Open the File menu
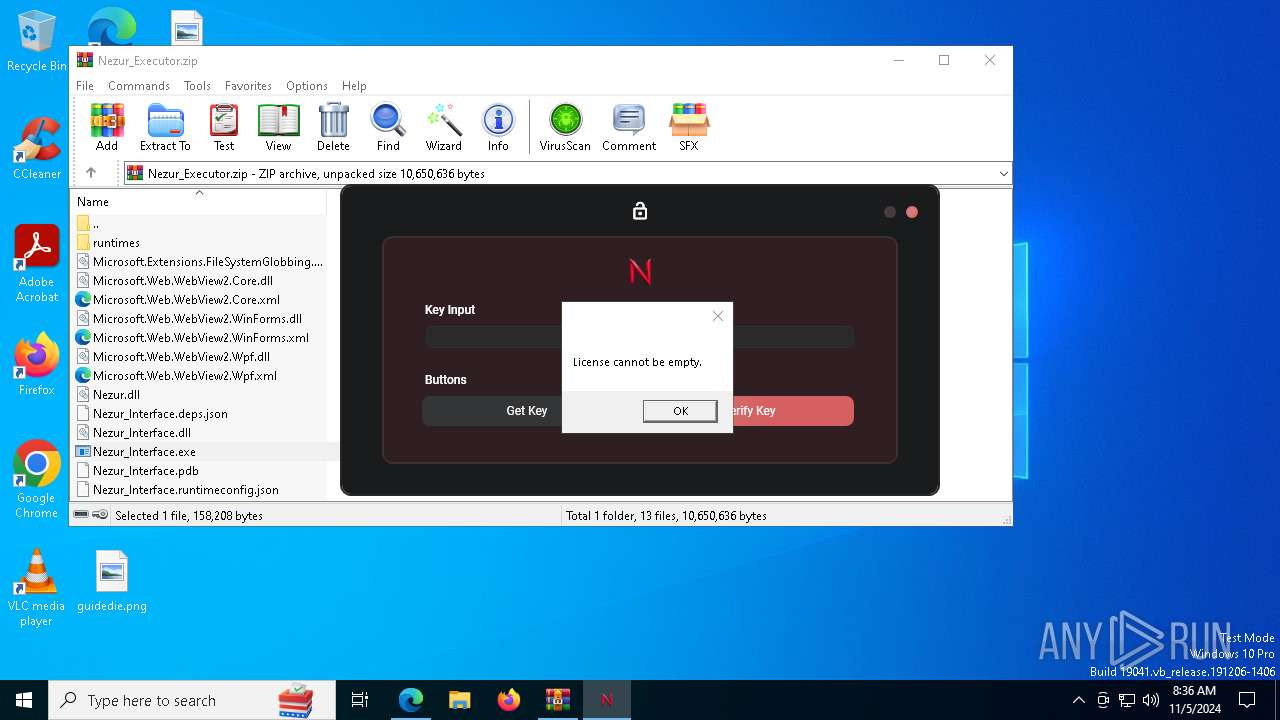The width and height of the screenshot is (1280, 720). pos(85,86)
